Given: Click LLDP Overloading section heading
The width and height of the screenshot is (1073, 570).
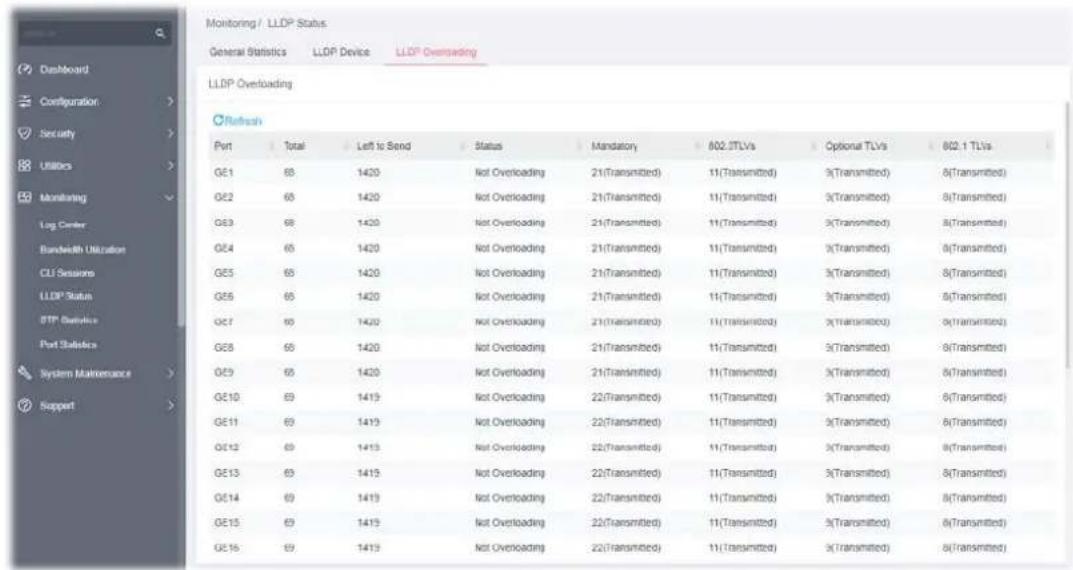Looking at the screenshot, I should point(250,83).
